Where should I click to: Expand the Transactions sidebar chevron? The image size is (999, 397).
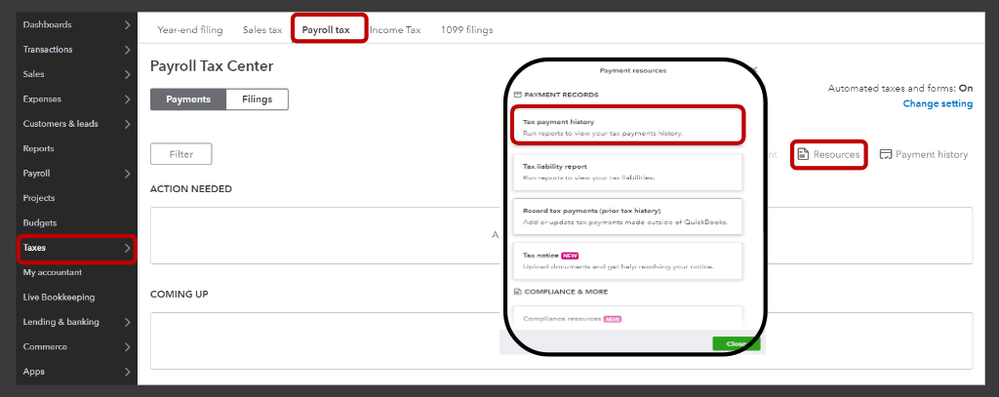[127, 50]
